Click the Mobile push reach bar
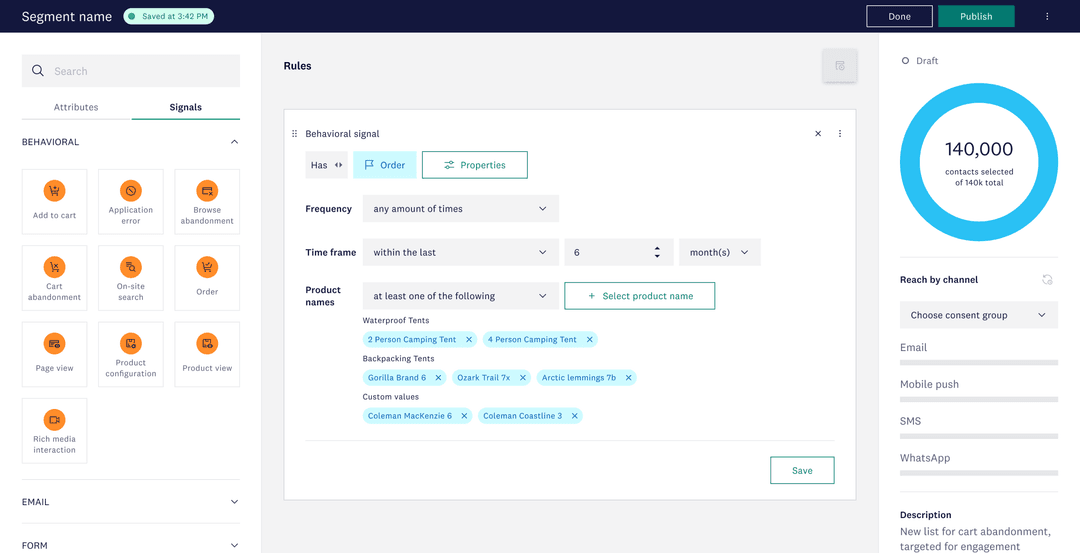The height and width of the screenshot is (553, 1080). pyautogui.click(x=979, y=399)
